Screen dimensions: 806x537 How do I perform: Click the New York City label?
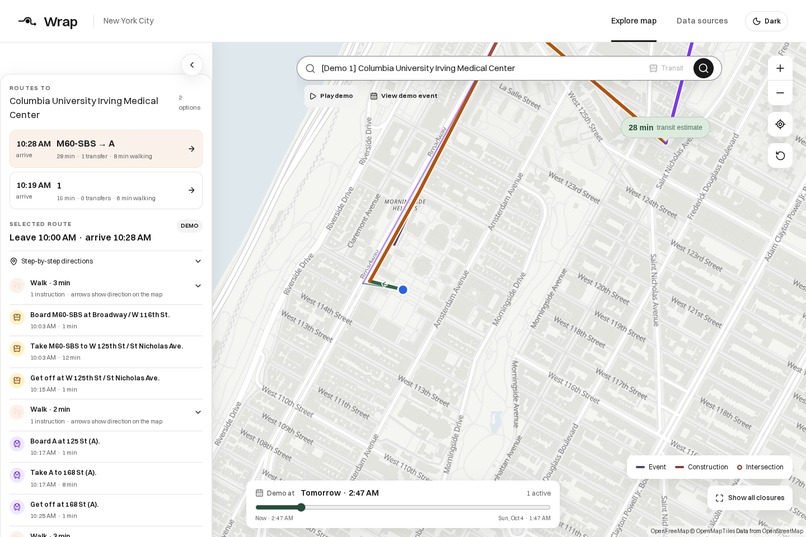128,21
